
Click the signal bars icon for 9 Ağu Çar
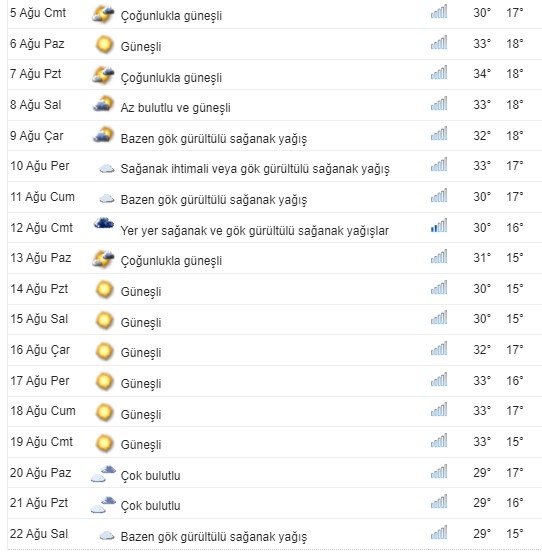(x=439, y=134)
